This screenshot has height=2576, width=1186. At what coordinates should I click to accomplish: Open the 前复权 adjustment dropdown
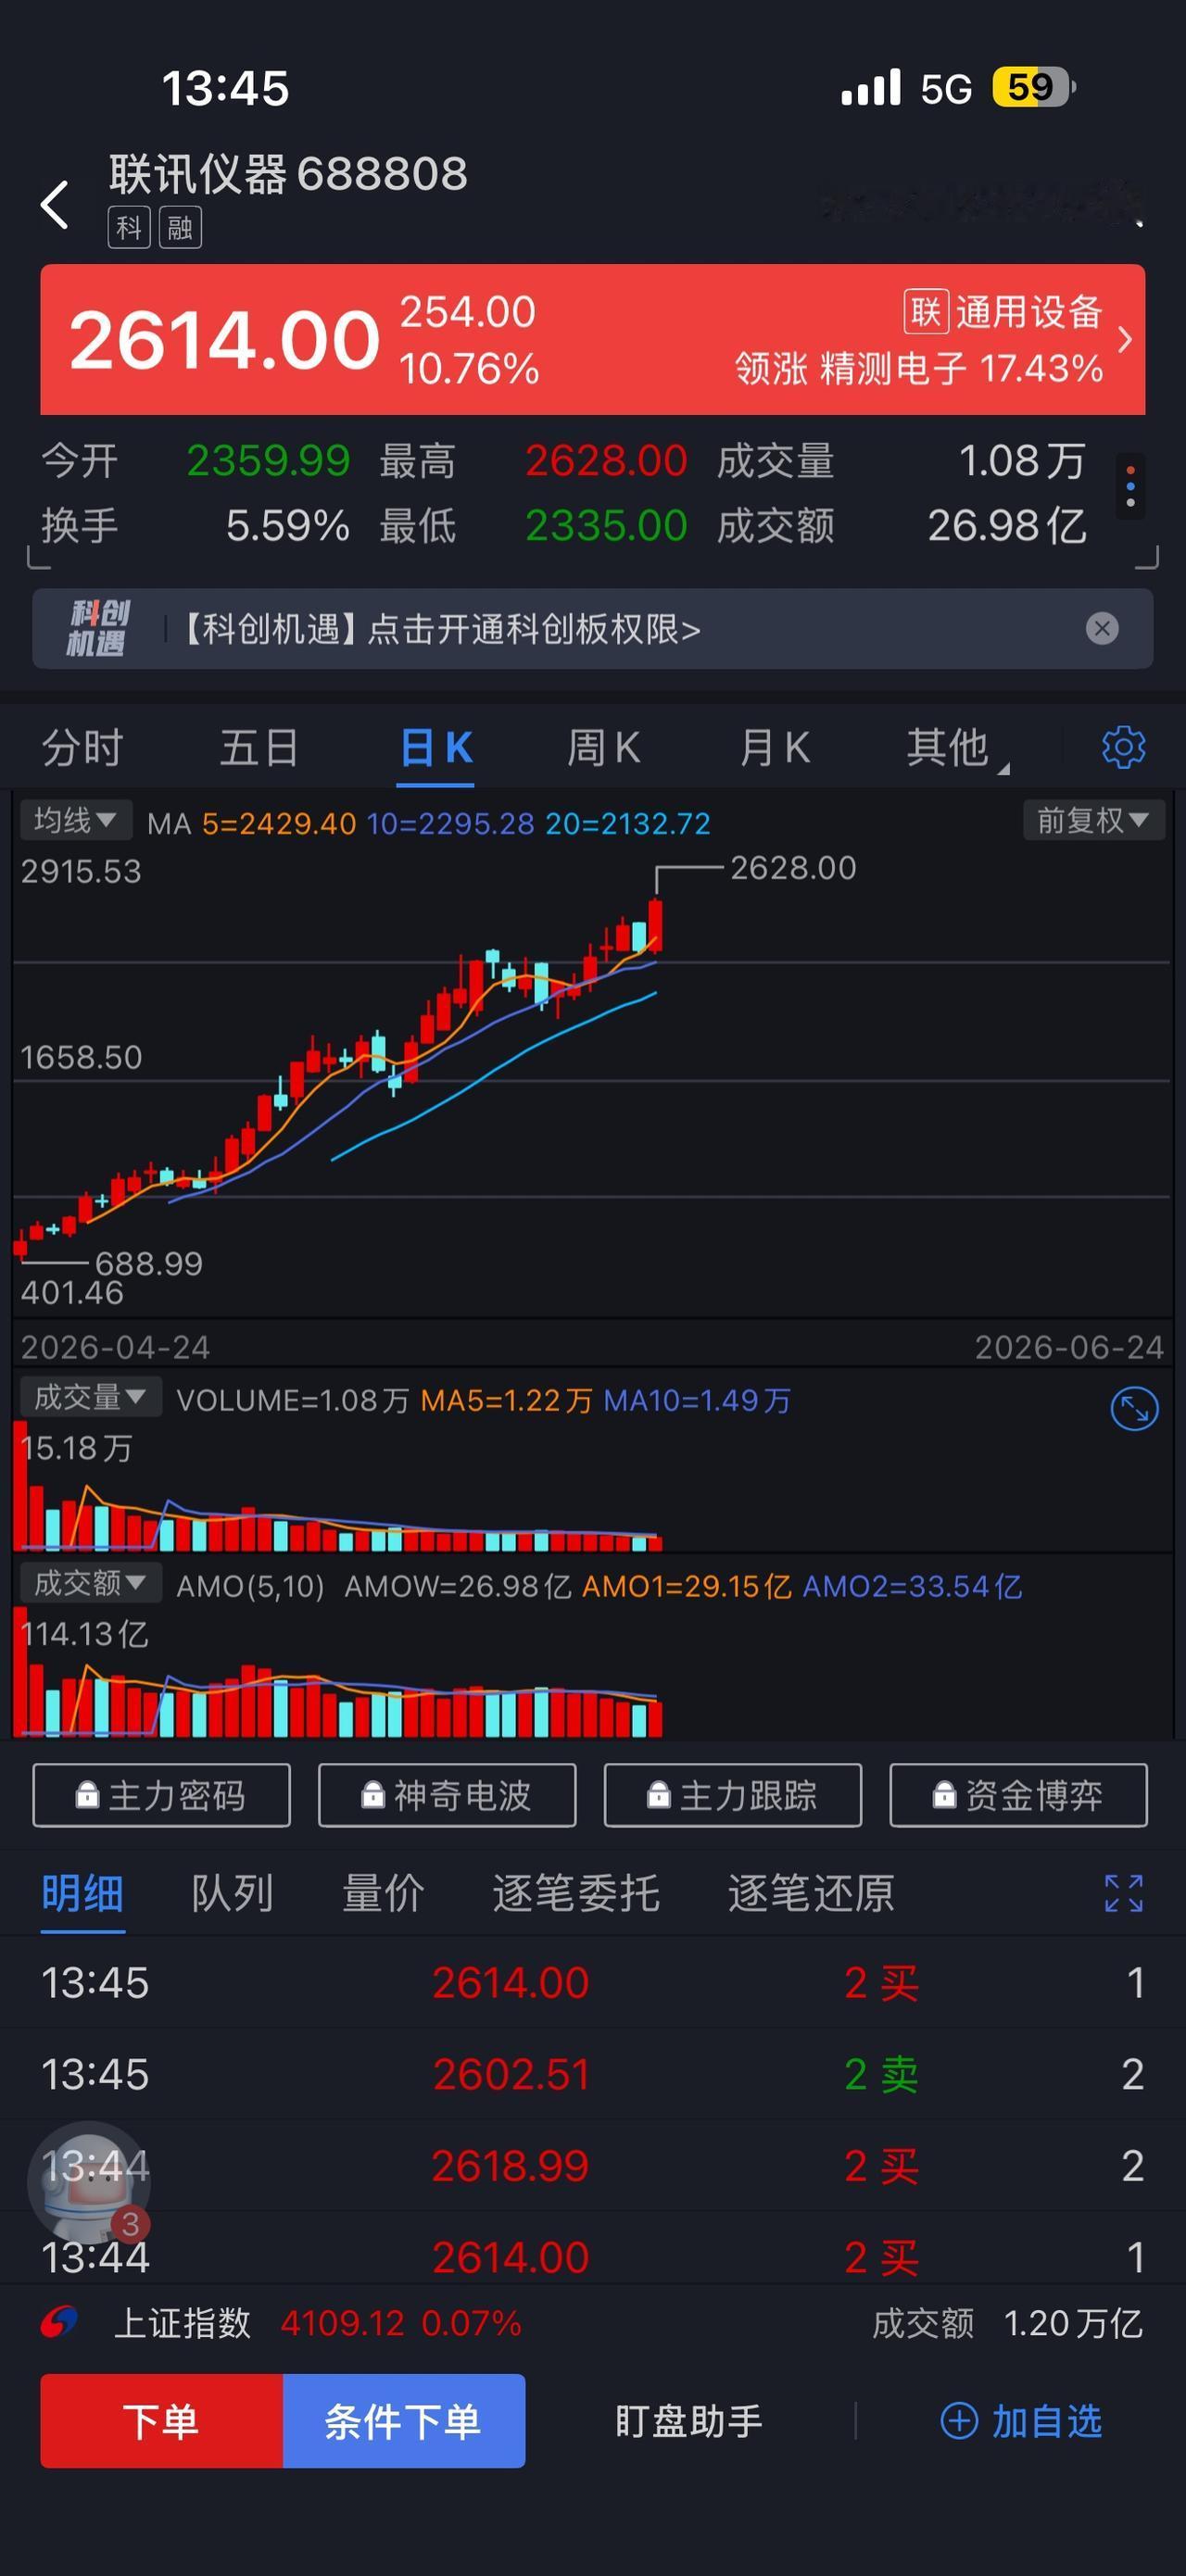click(x=1093, y=820)
